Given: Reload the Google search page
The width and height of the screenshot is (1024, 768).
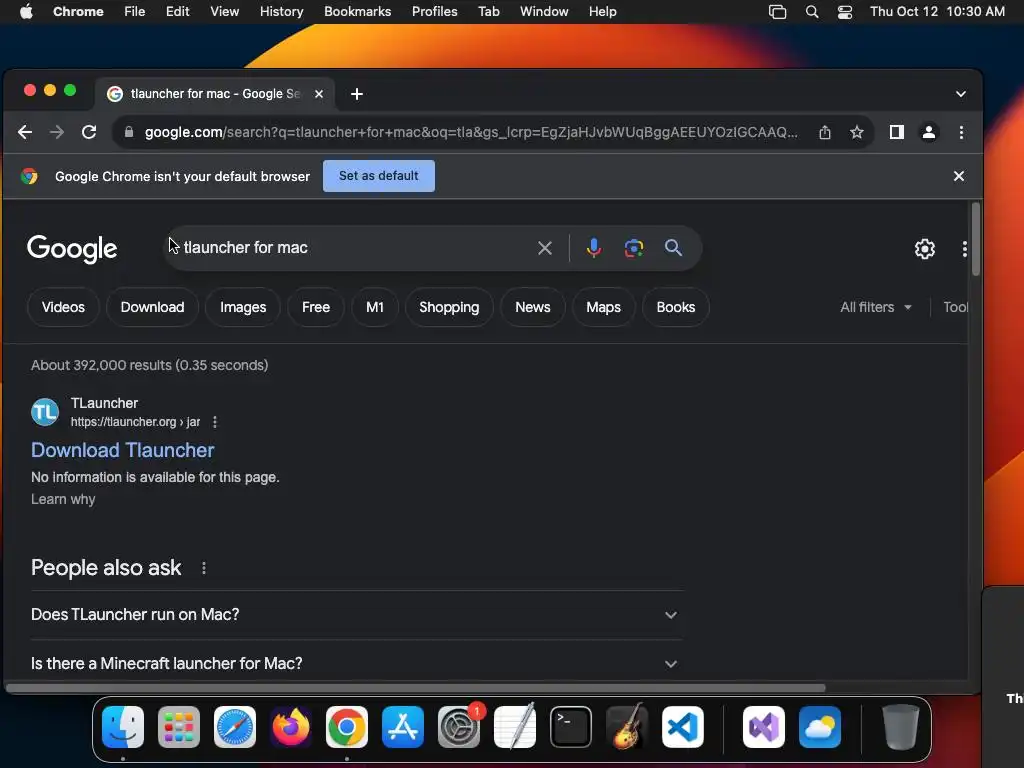Looking at the screenshot, I should [x=89, y=133].
